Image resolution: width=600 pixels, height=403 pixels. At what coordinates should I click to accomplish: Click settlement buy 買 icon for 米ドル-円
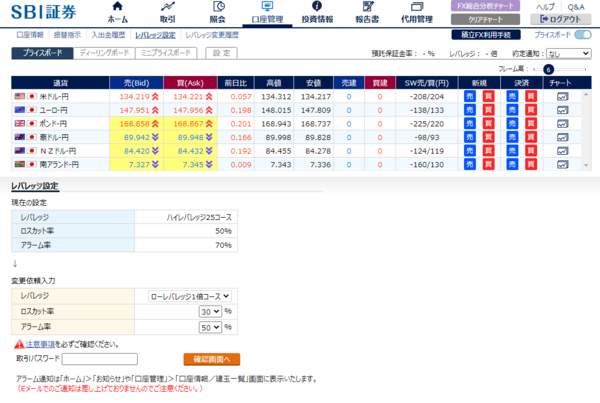click(531, 96)
